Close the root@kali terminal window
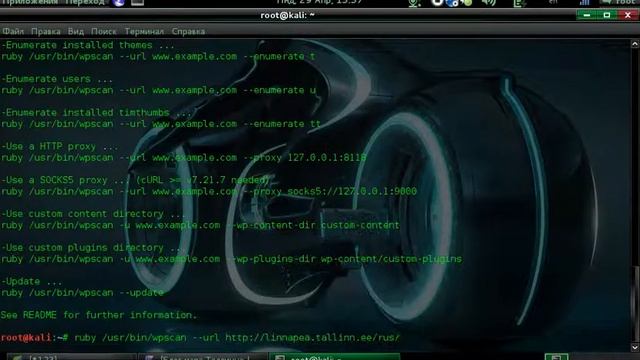The width and height of the screenshot is (640, 360). click(x=628, y=15)
